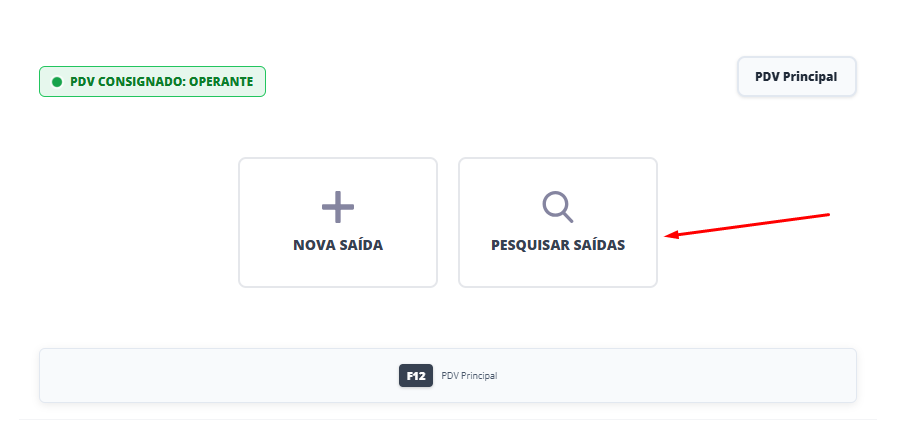The height and width of the screenshot is (441, 897).
Task: Click the PDV Principal button at top right
Action: 796,76
